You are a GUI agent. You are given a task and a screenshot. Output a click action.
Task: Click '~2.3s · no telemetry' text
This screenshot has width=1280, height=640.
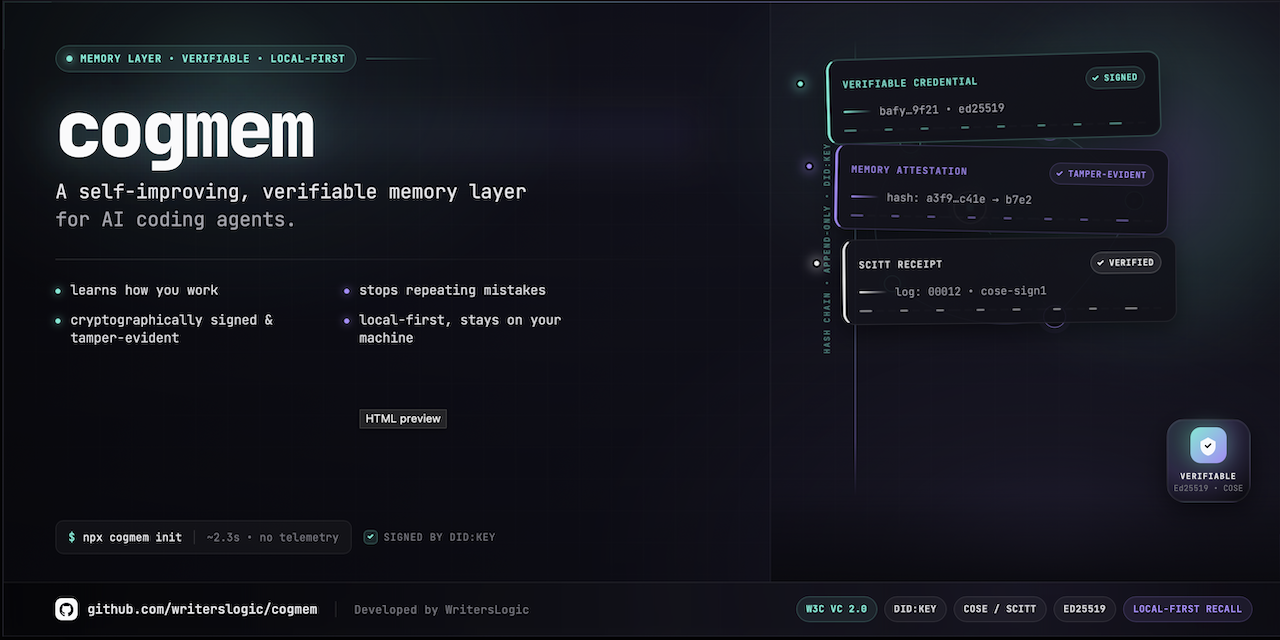(272, 537)
